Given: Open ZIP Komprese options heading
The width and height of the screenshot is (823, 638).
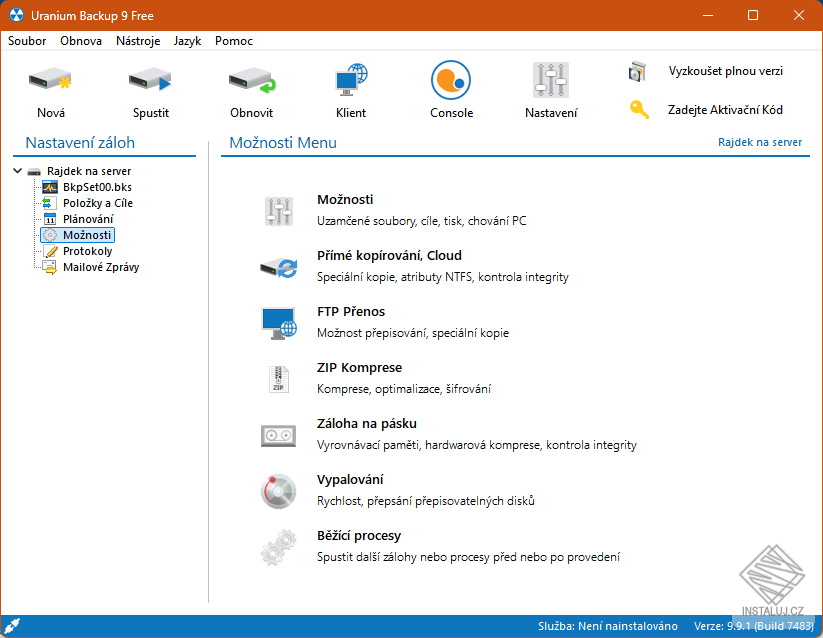Looking at the screenshot, I should point(359,368).
